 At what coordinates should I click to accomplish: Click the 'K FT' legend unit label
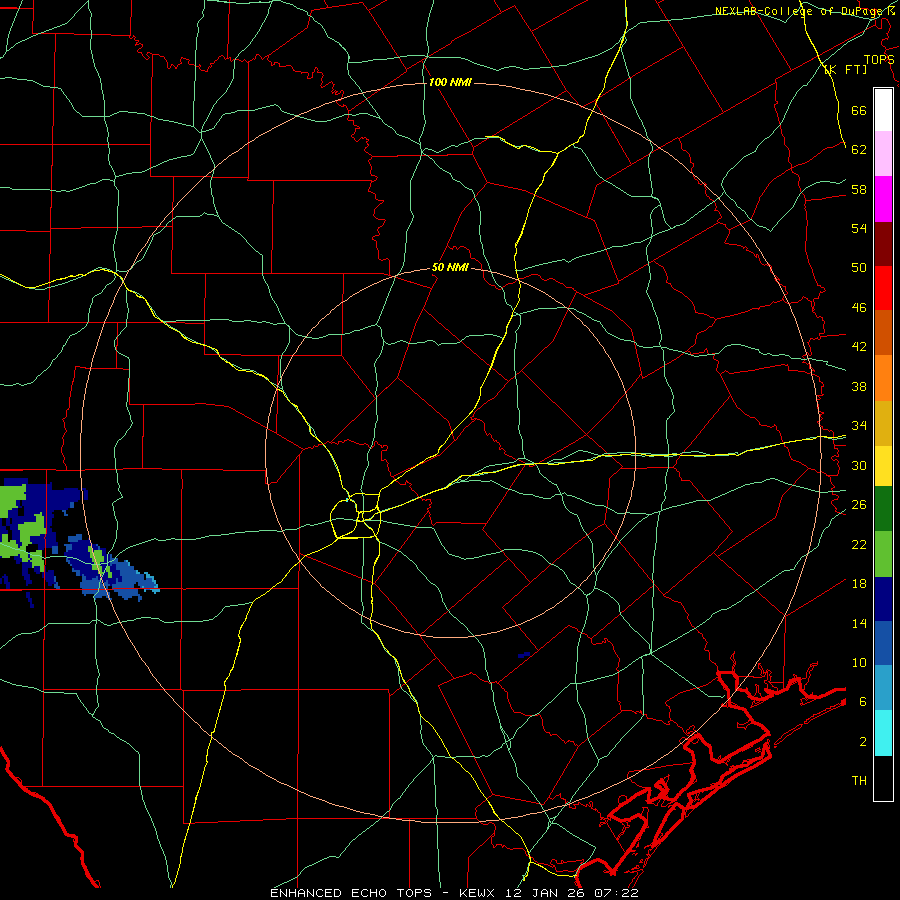click(x=845, y=69)
